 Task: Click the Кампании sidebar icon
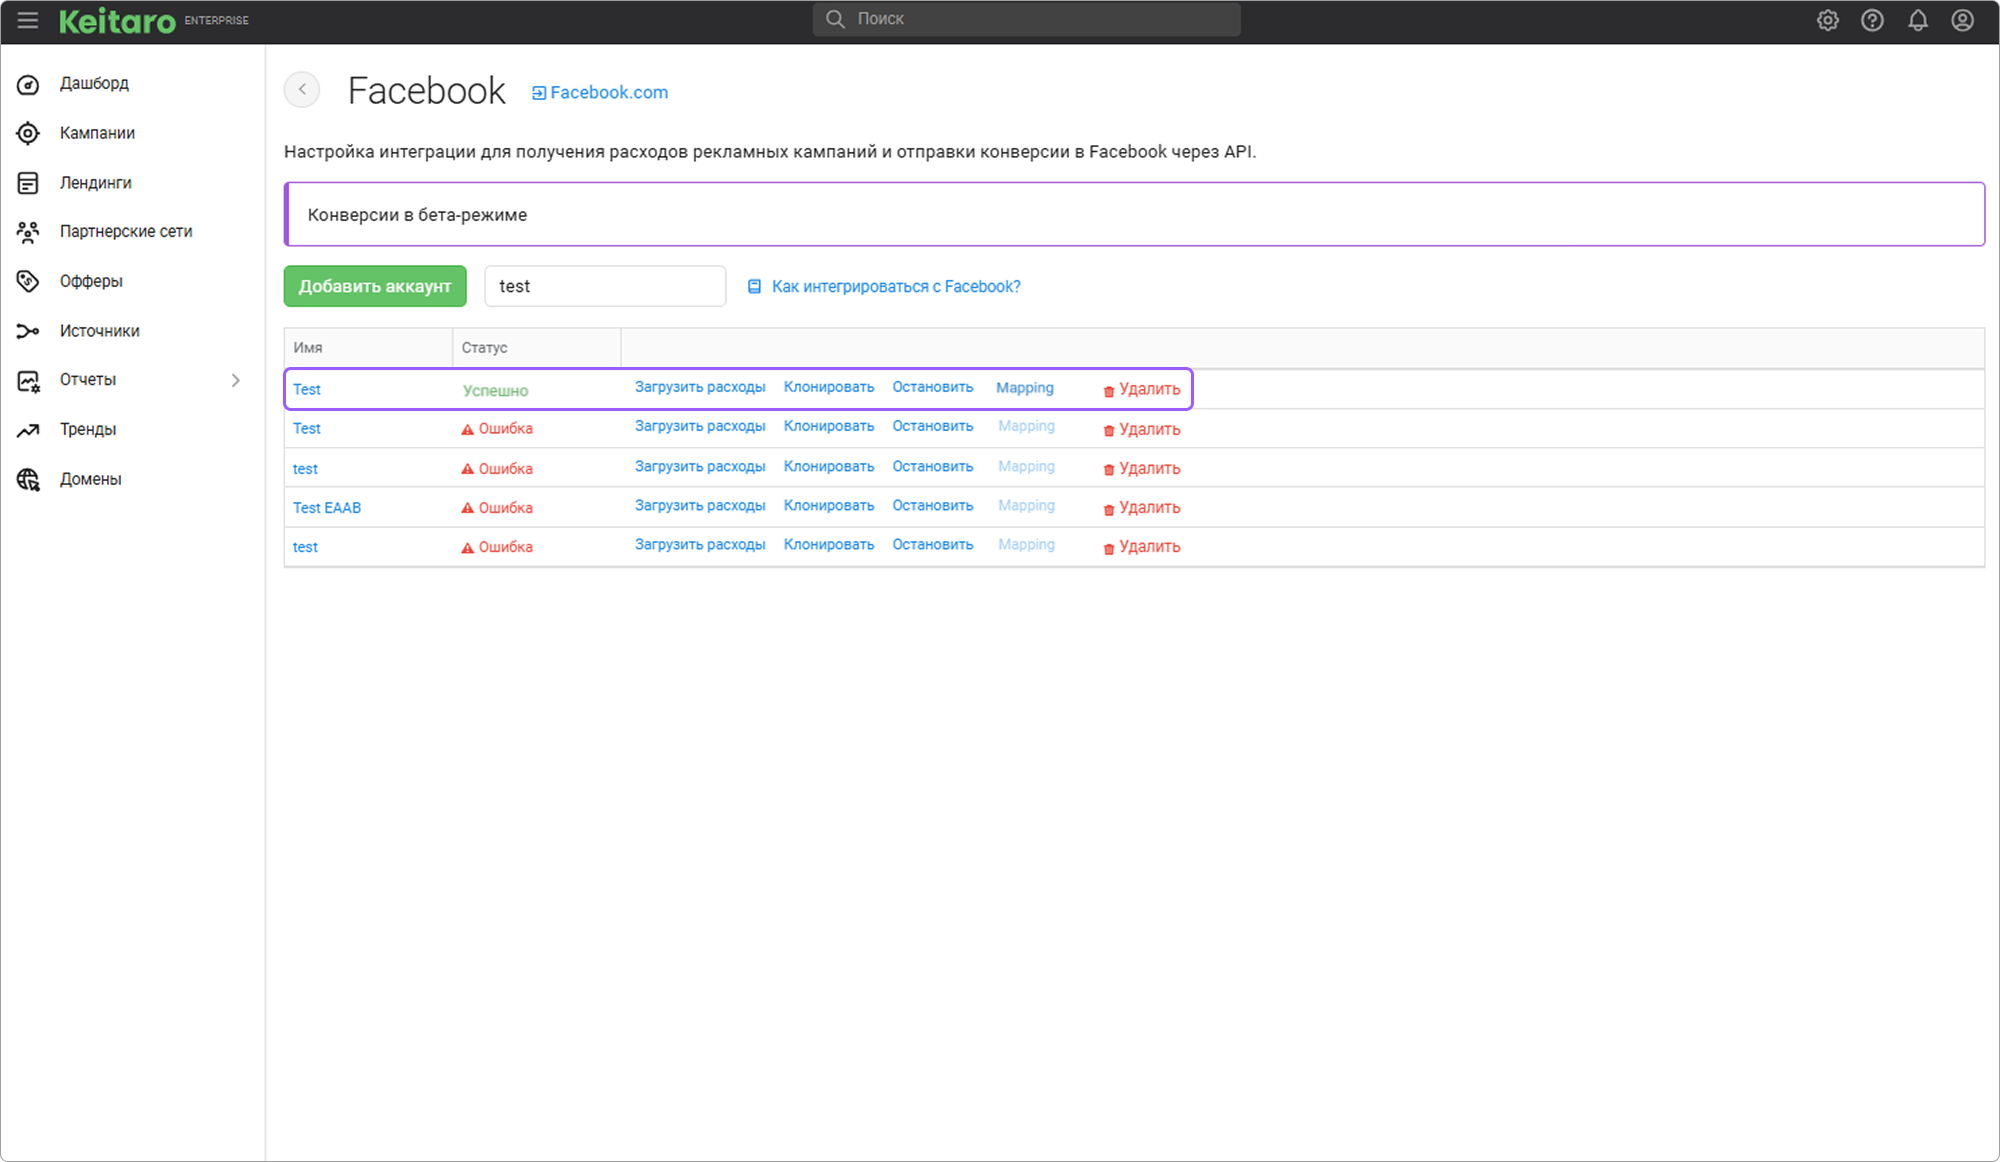(x=28, y=133)
